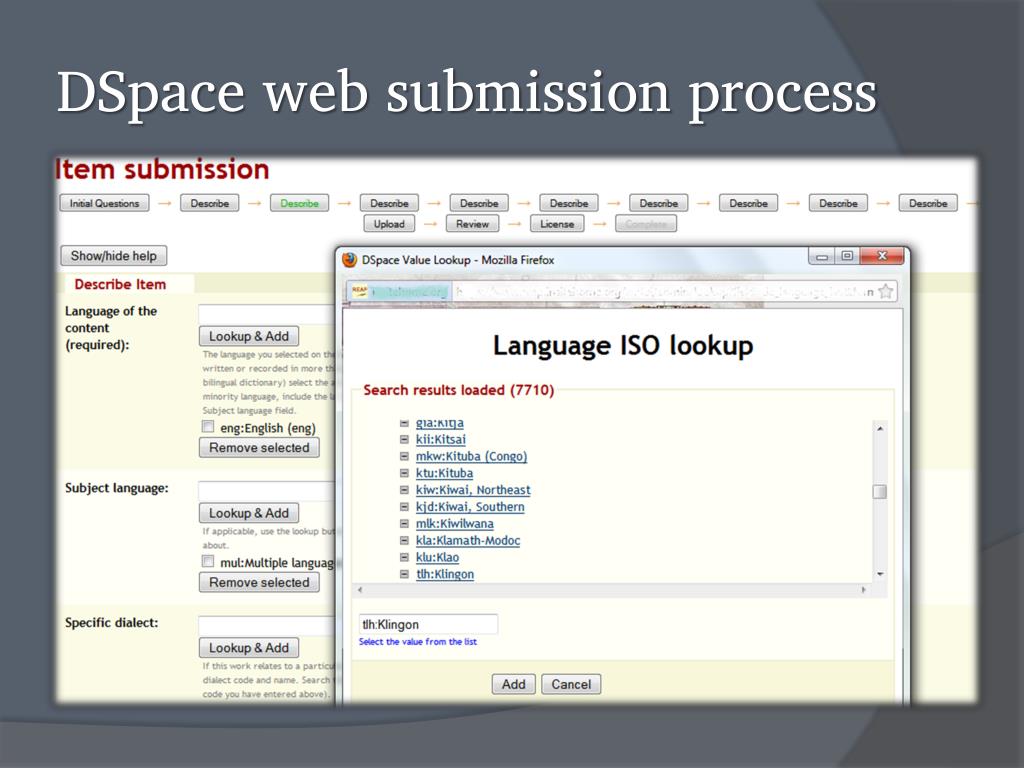The height and width of the screenshot is (768, 1024).
Task: Click Add in the lookup dialog
Action: coord(513,684)
